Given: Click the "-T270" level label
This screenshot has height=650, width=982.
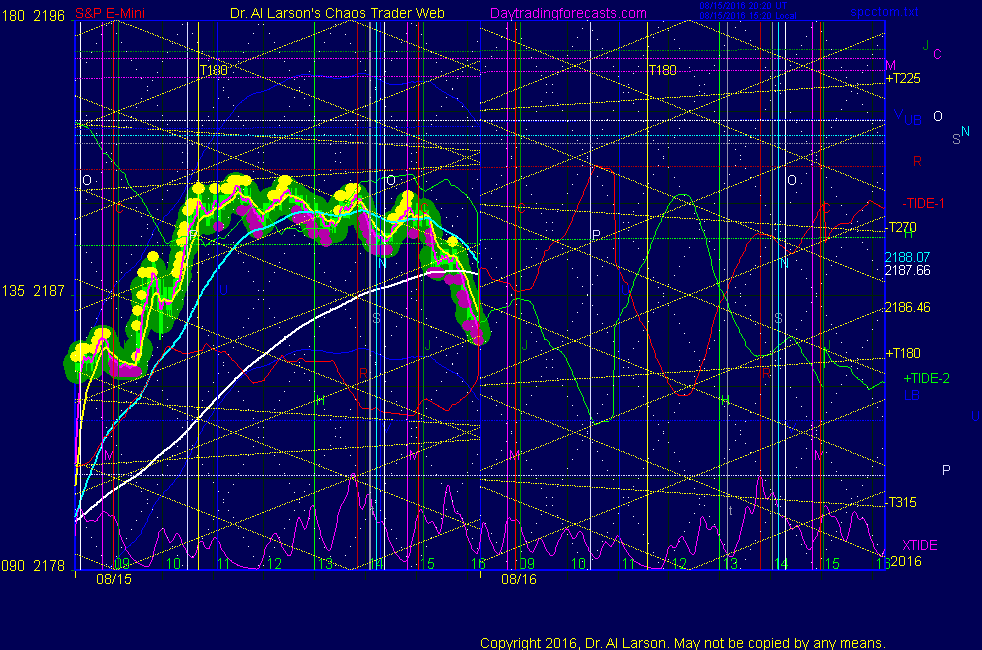Looking at the screenshot, I should (901, 227).
